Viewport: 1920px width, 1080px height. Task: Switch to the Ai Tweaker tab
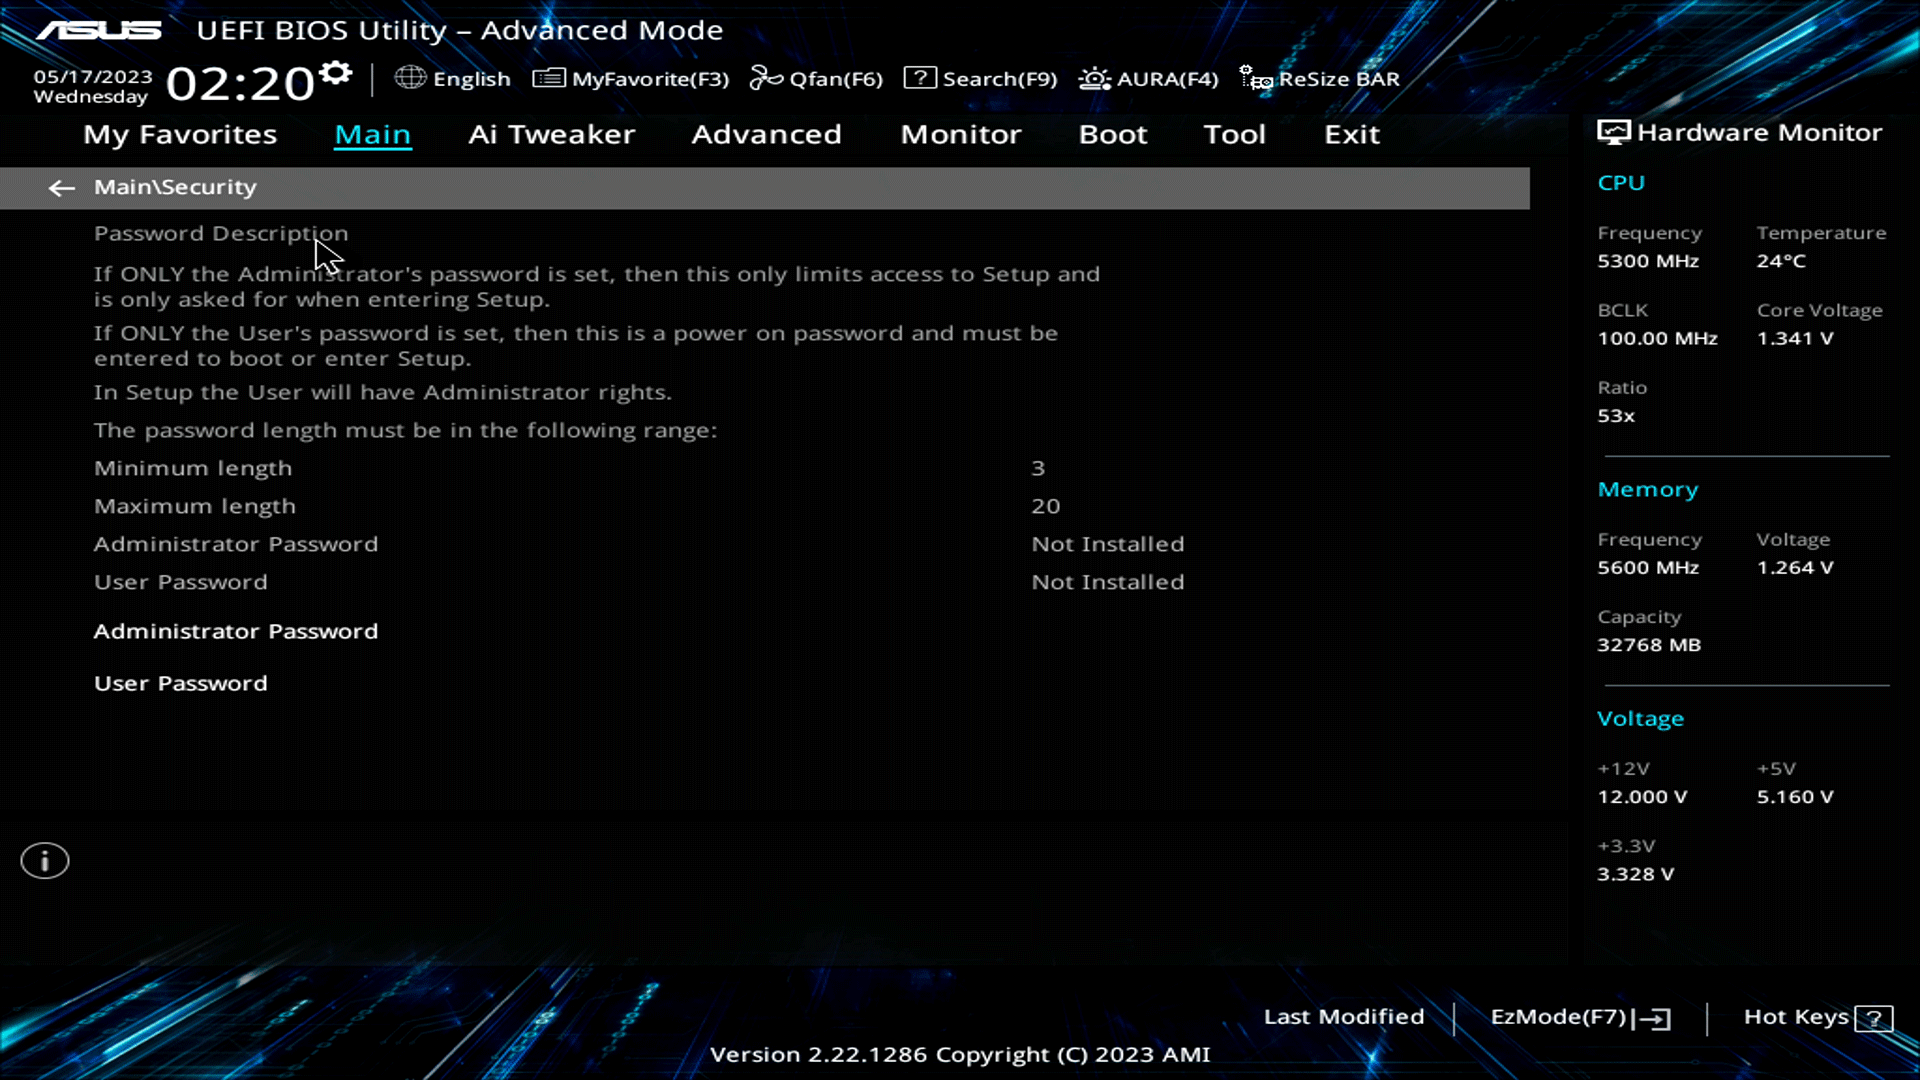(x=551, y=134)
